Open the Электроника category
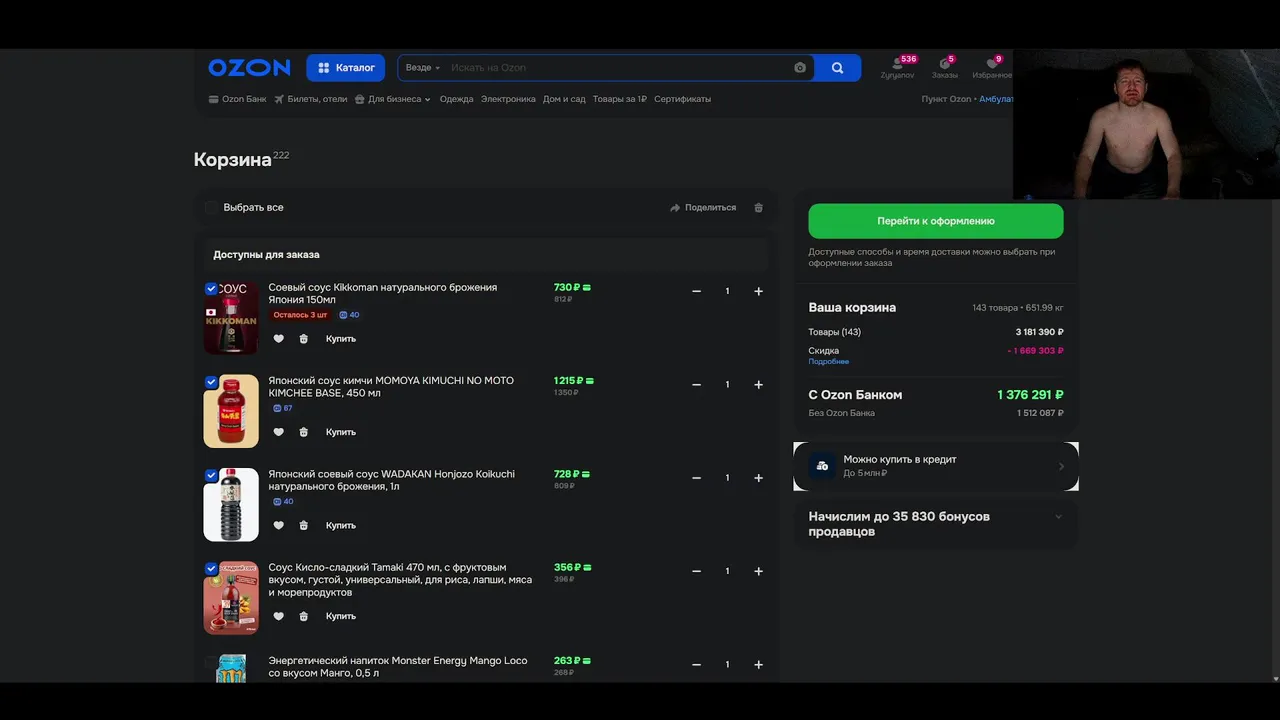The image size is (1280, 720). pos(508,99)
